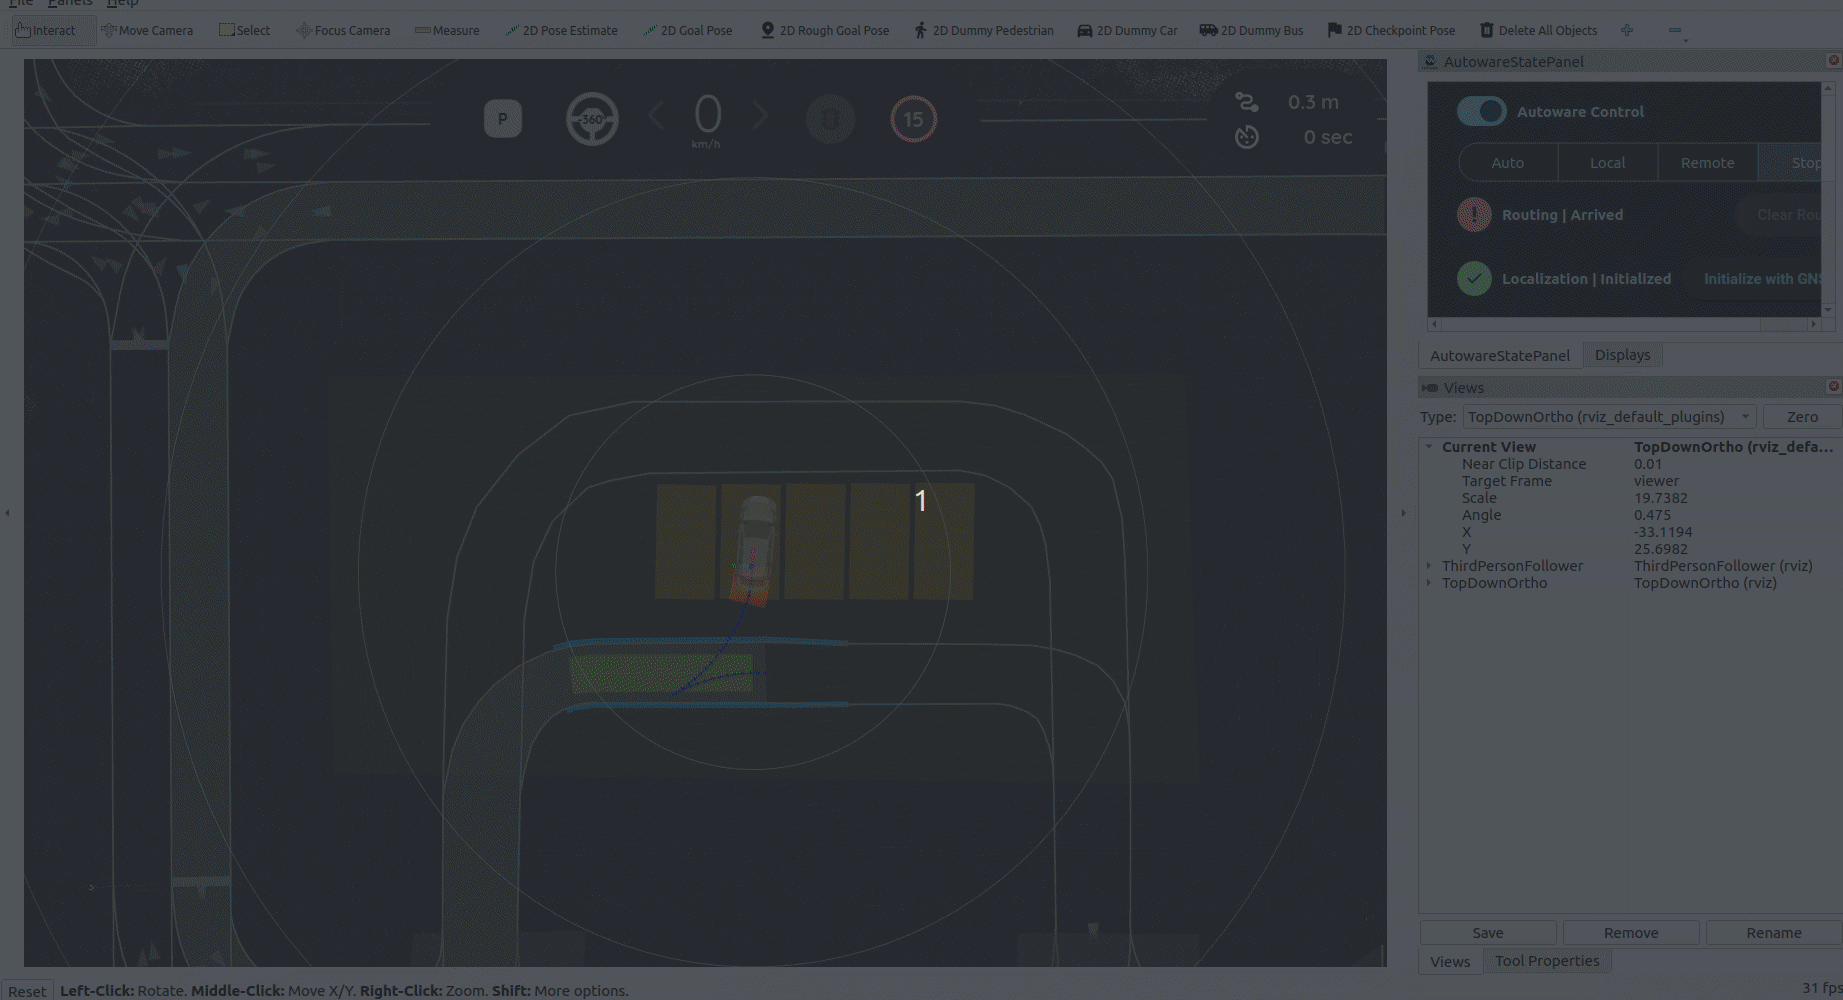
Task: Click the Localization green check icon
Action: pos(1474,279)
